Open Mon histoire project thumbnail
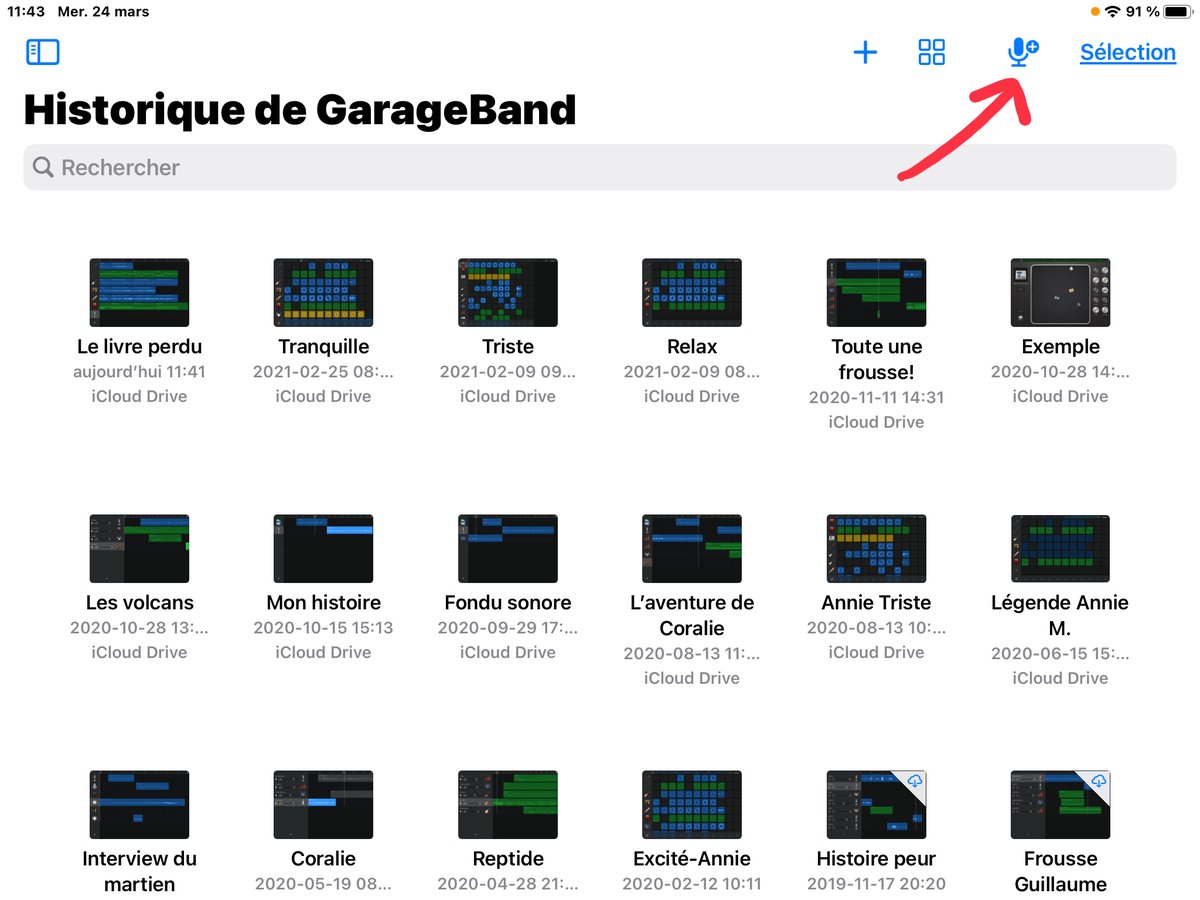The image size is (1200, 900). (x=323, y=548)
